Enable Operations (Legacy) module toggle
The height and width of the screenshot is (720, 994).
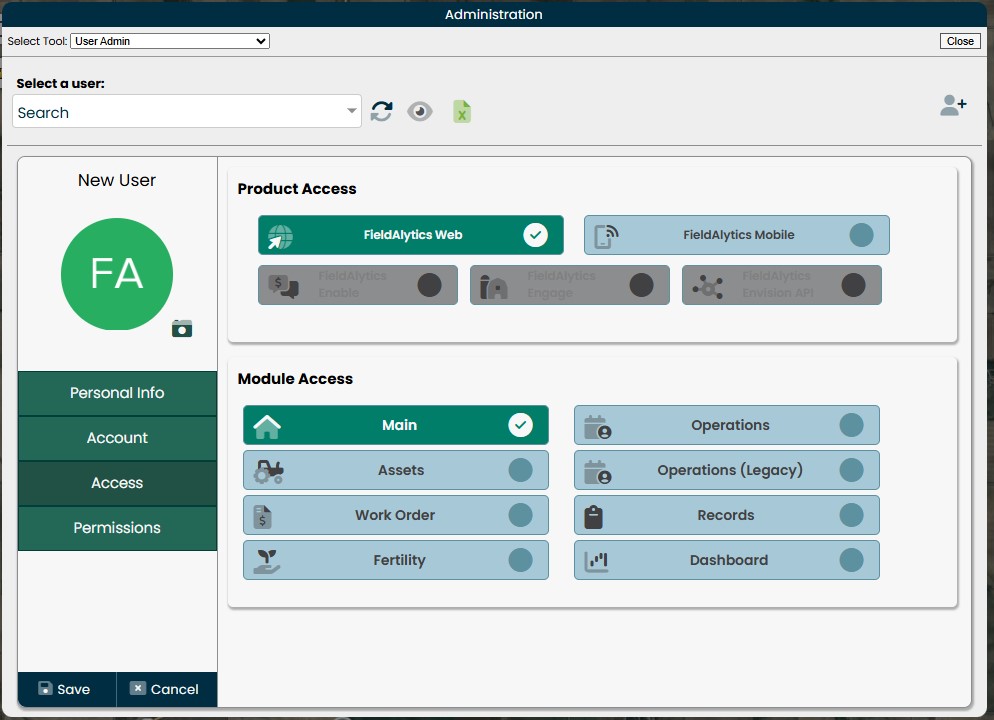(x=851, y=470)
